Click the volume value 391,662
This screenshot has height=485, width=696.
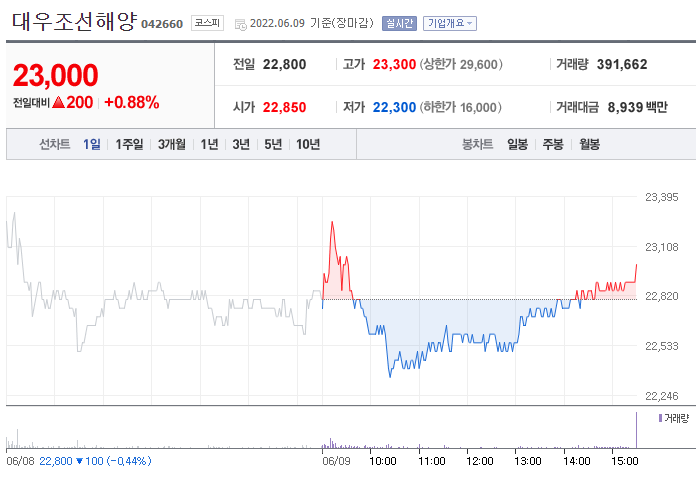[x=622, y=64]
